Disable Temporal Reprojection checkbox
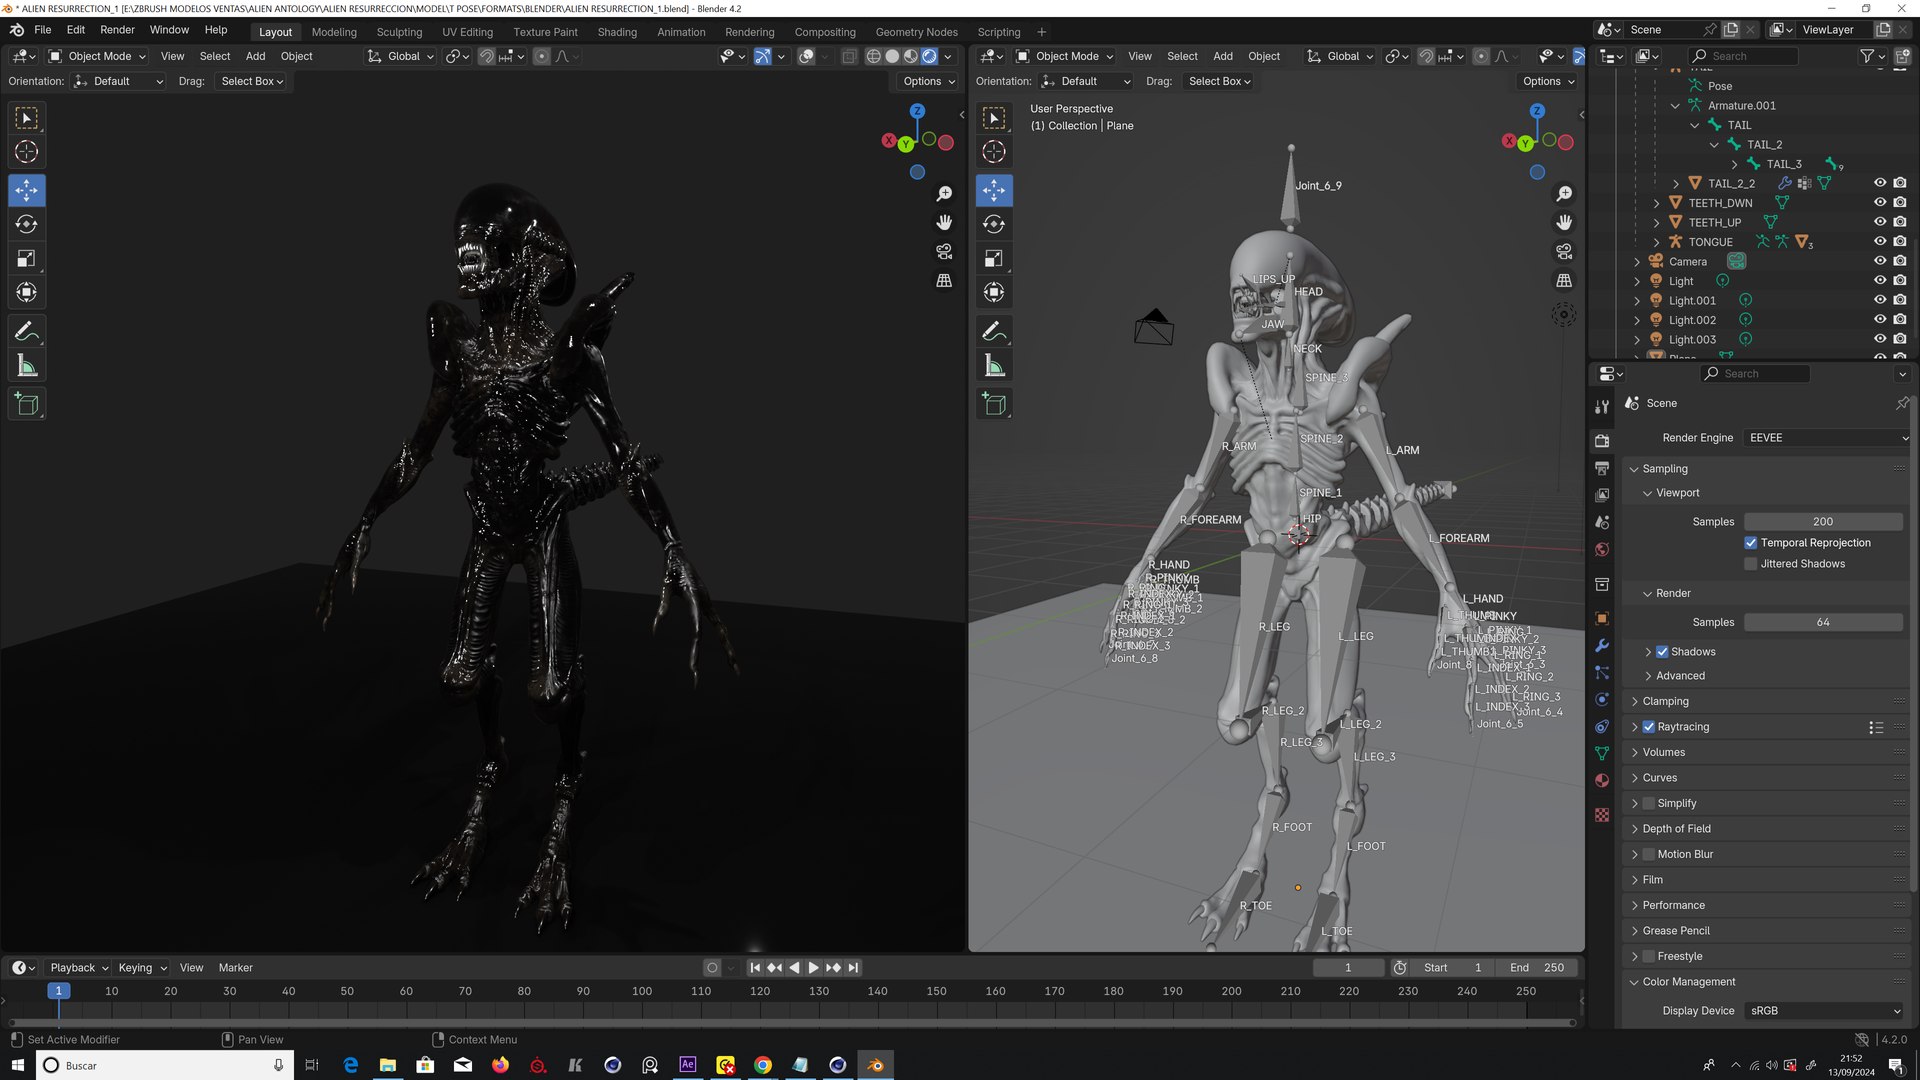 point(1751,543)
